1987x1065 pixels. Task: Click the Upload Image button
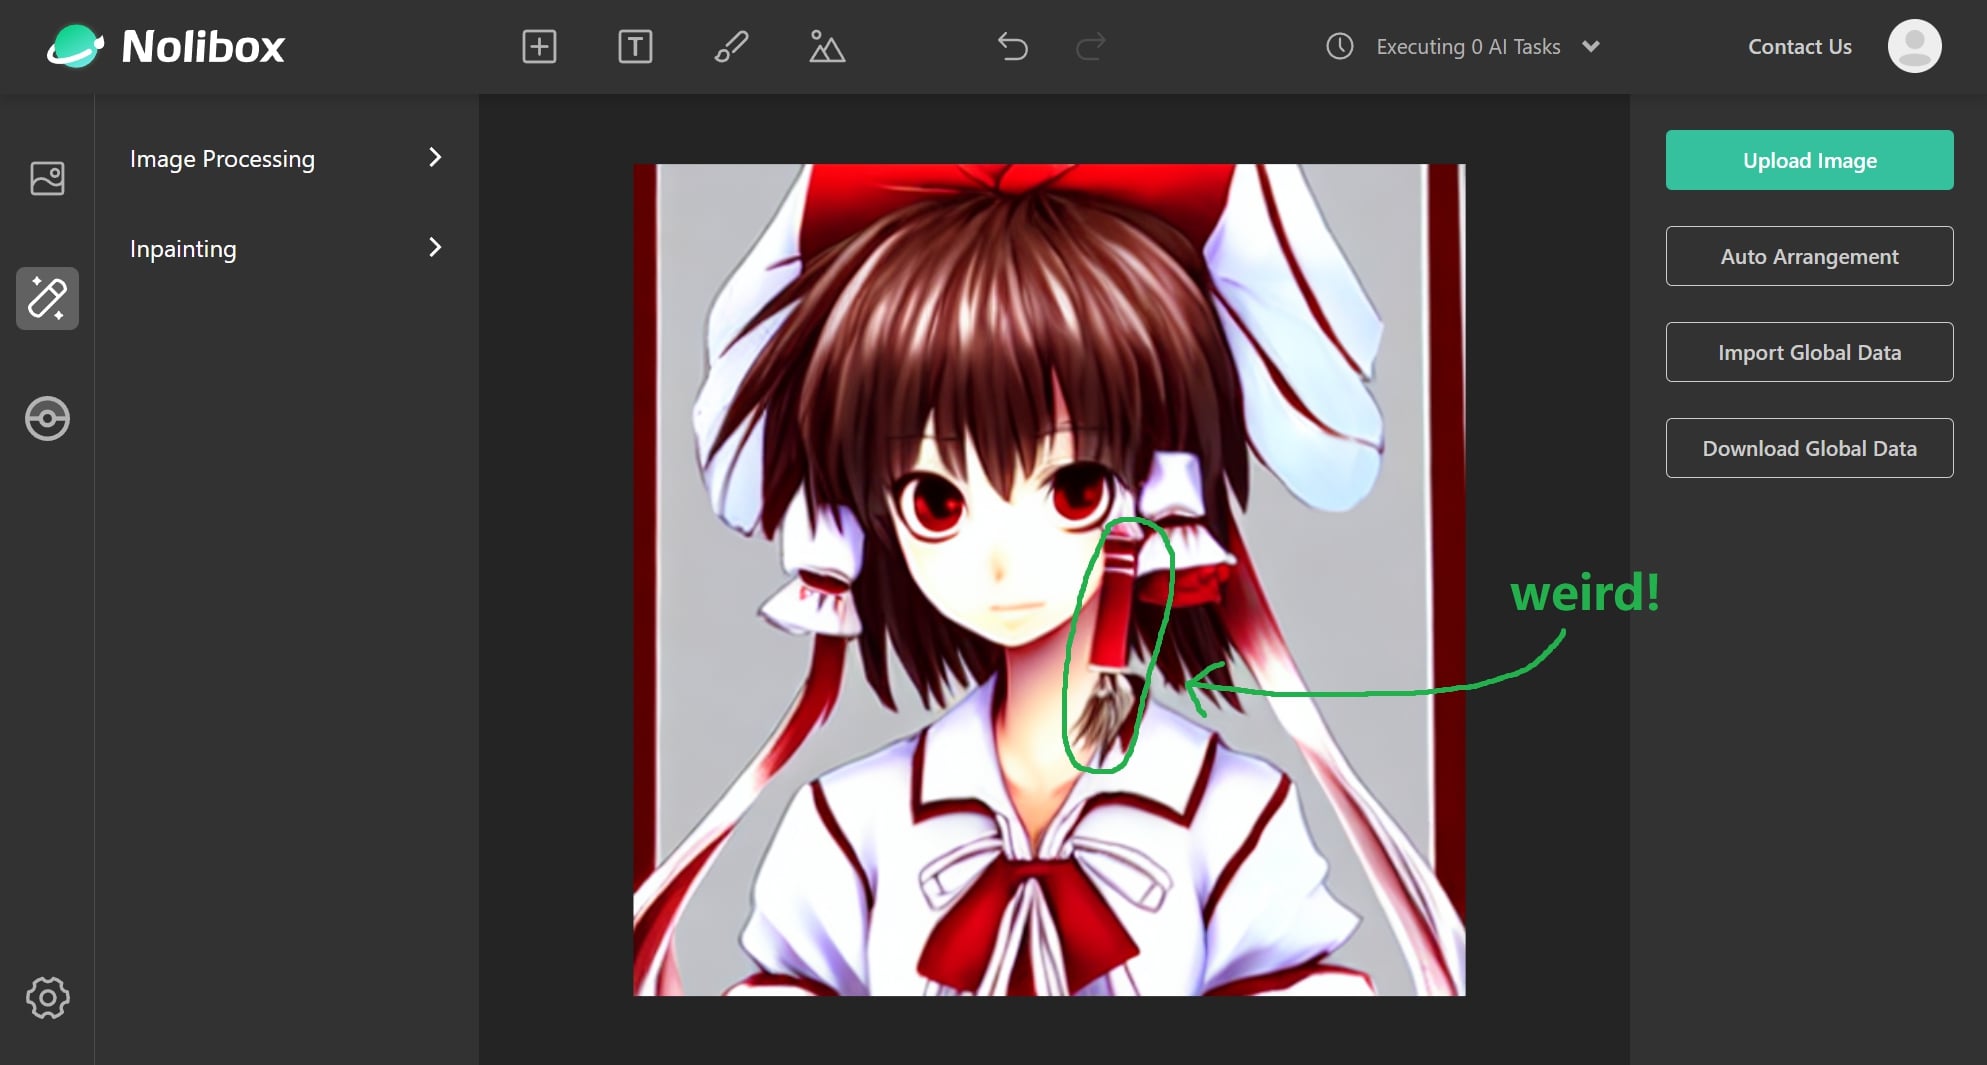click(x=1809, y=160)
